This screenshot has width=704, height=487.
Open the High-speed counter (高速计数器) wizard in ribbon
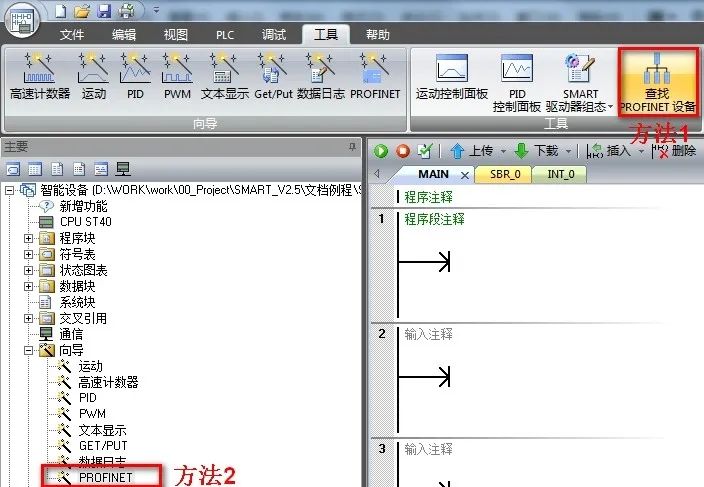click(40, 76)
